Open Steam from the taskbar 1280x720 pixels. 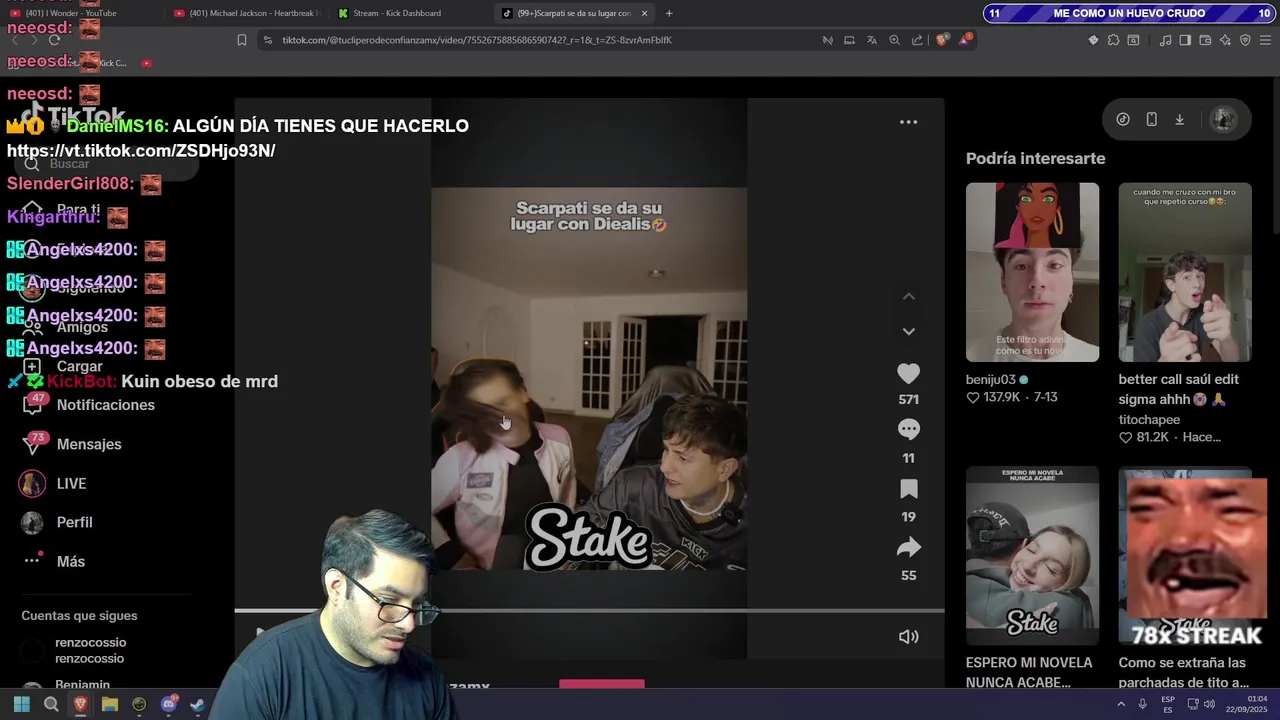[x=198, y=705]
